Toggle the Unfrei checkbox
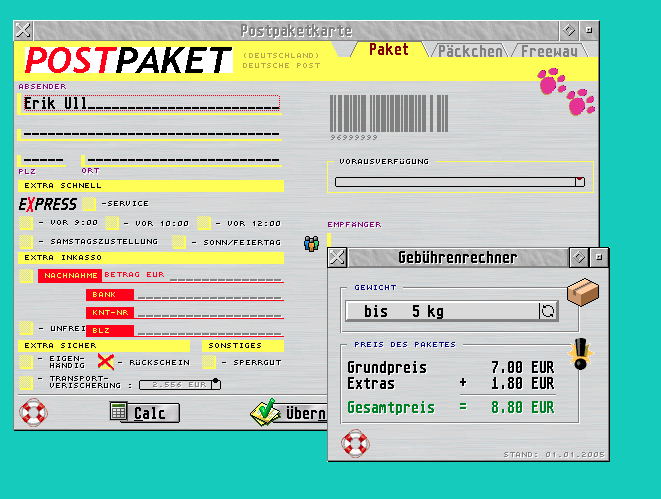This screenshot has width=661, height=499. click(x=26, y=328)
